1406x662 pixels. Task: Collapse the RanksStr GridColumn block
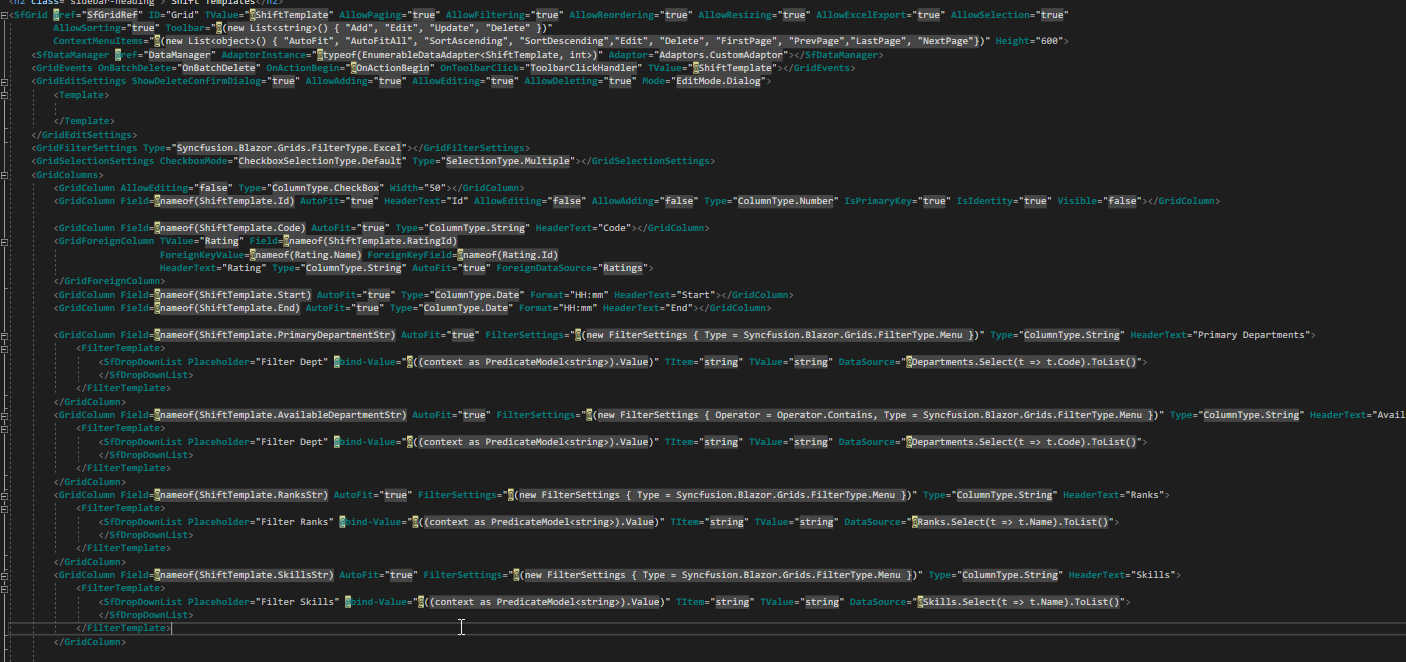(6, 494)
